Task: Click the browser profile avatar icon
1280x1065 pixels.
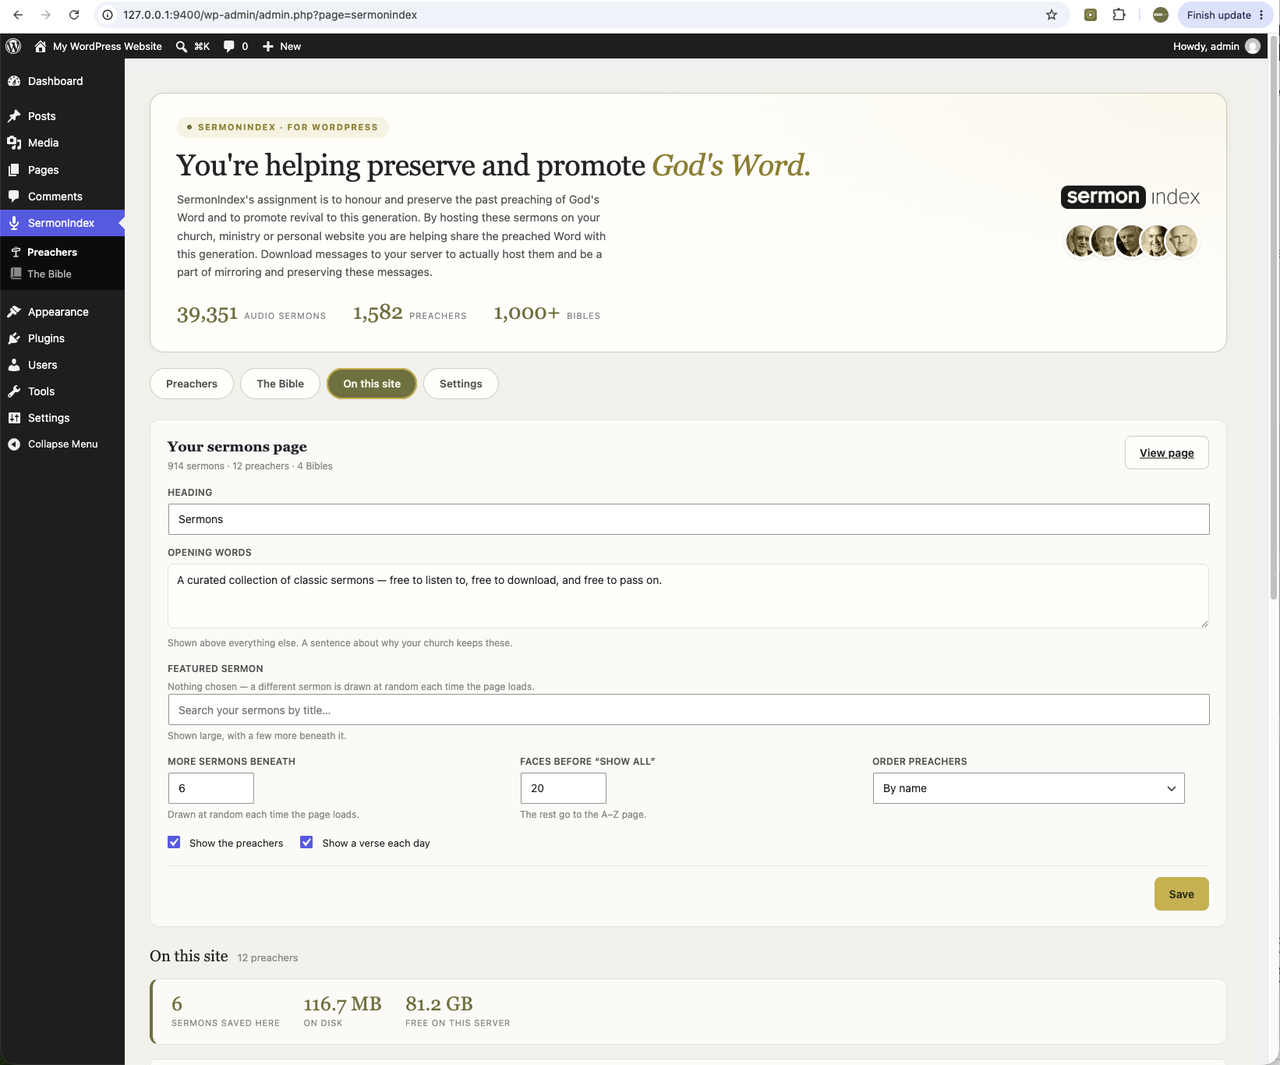Action: [x=1160, y=15]
